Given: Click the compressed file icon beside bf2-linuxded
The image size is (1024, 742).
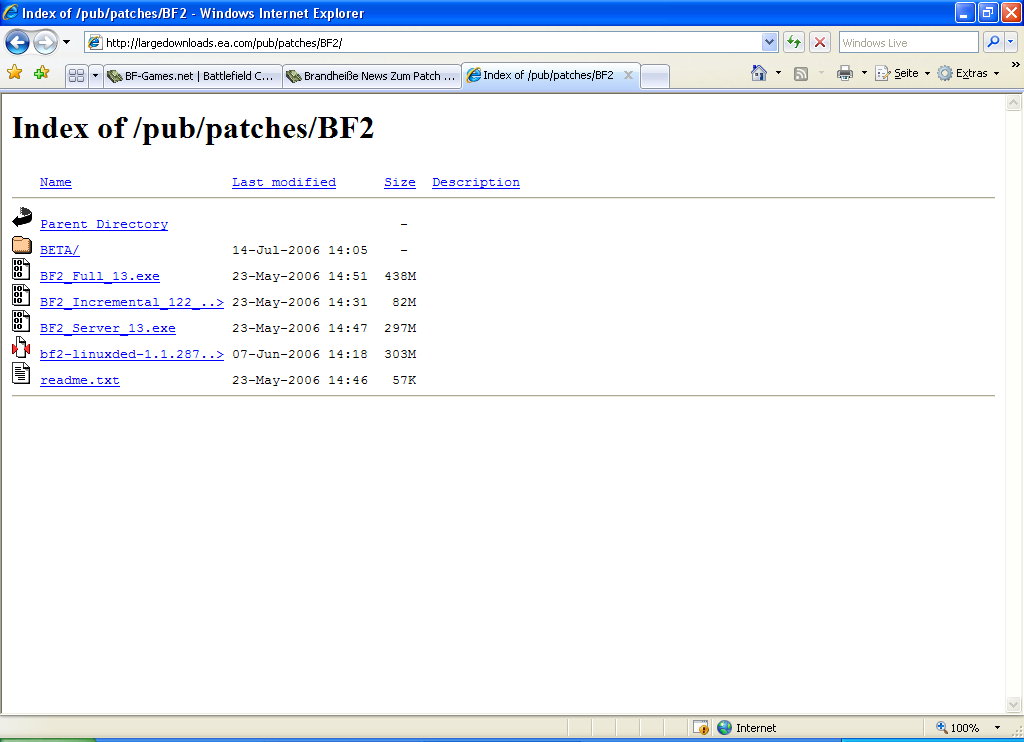Looking at the screenshot, I should click(21, 347).
